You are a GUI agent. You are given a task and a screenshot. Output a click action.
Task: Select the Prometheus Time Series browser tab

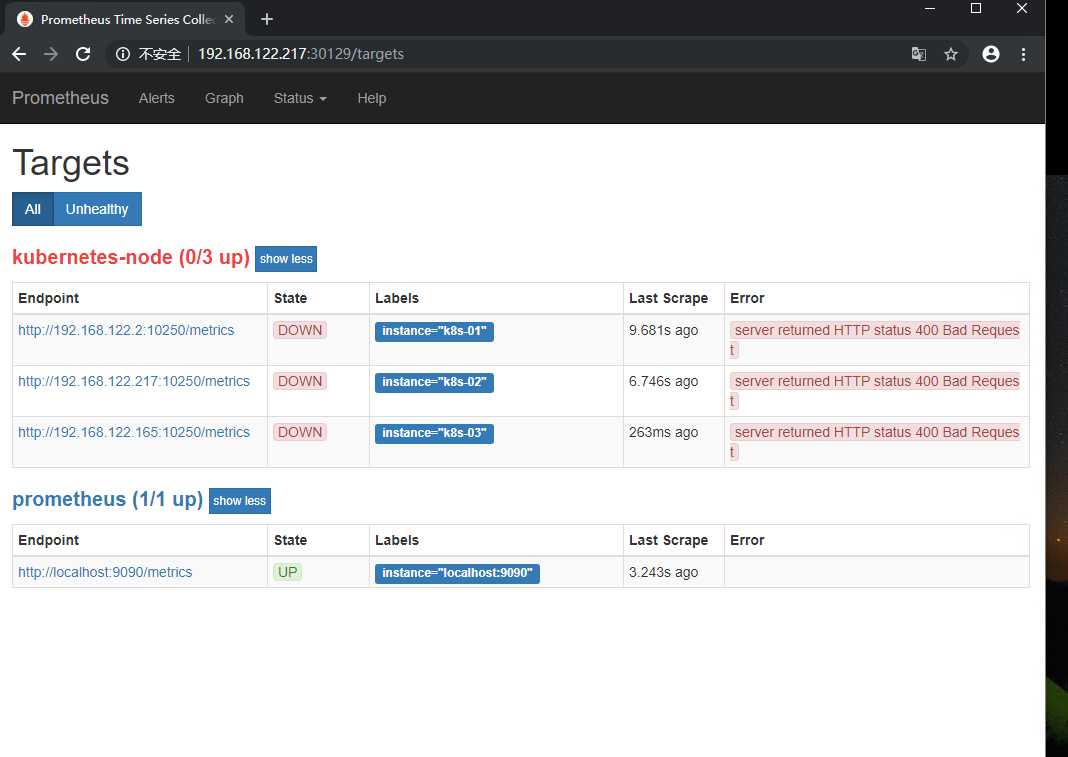point(126,19)
